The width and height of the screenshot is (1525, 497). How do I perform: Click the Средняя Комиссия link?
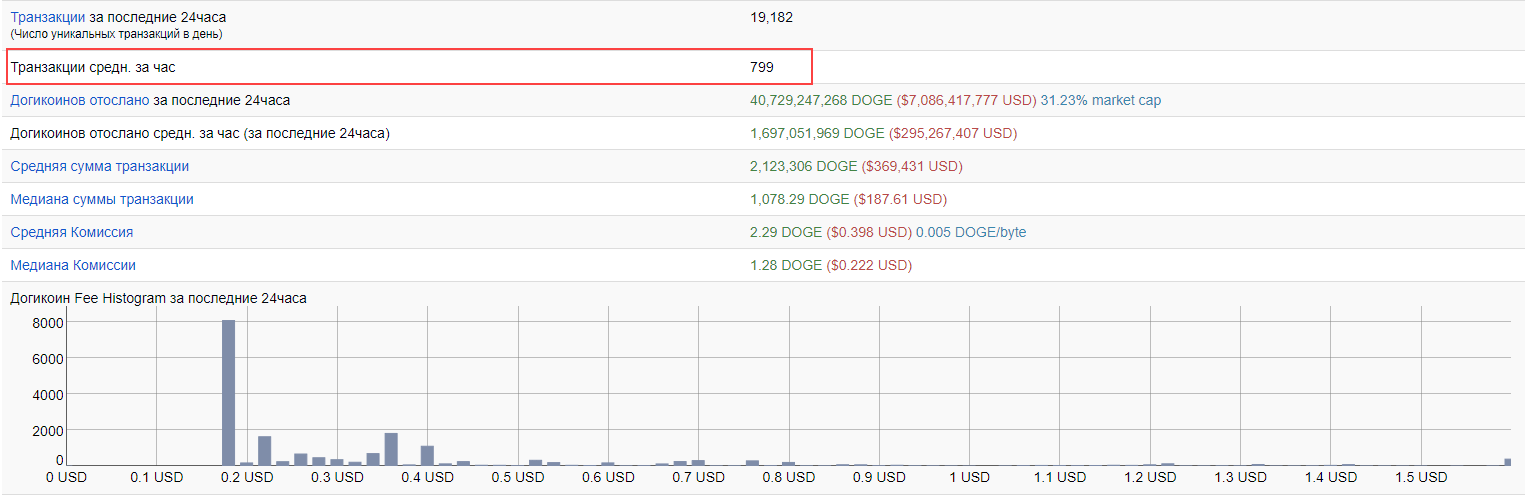click(71, 232)
